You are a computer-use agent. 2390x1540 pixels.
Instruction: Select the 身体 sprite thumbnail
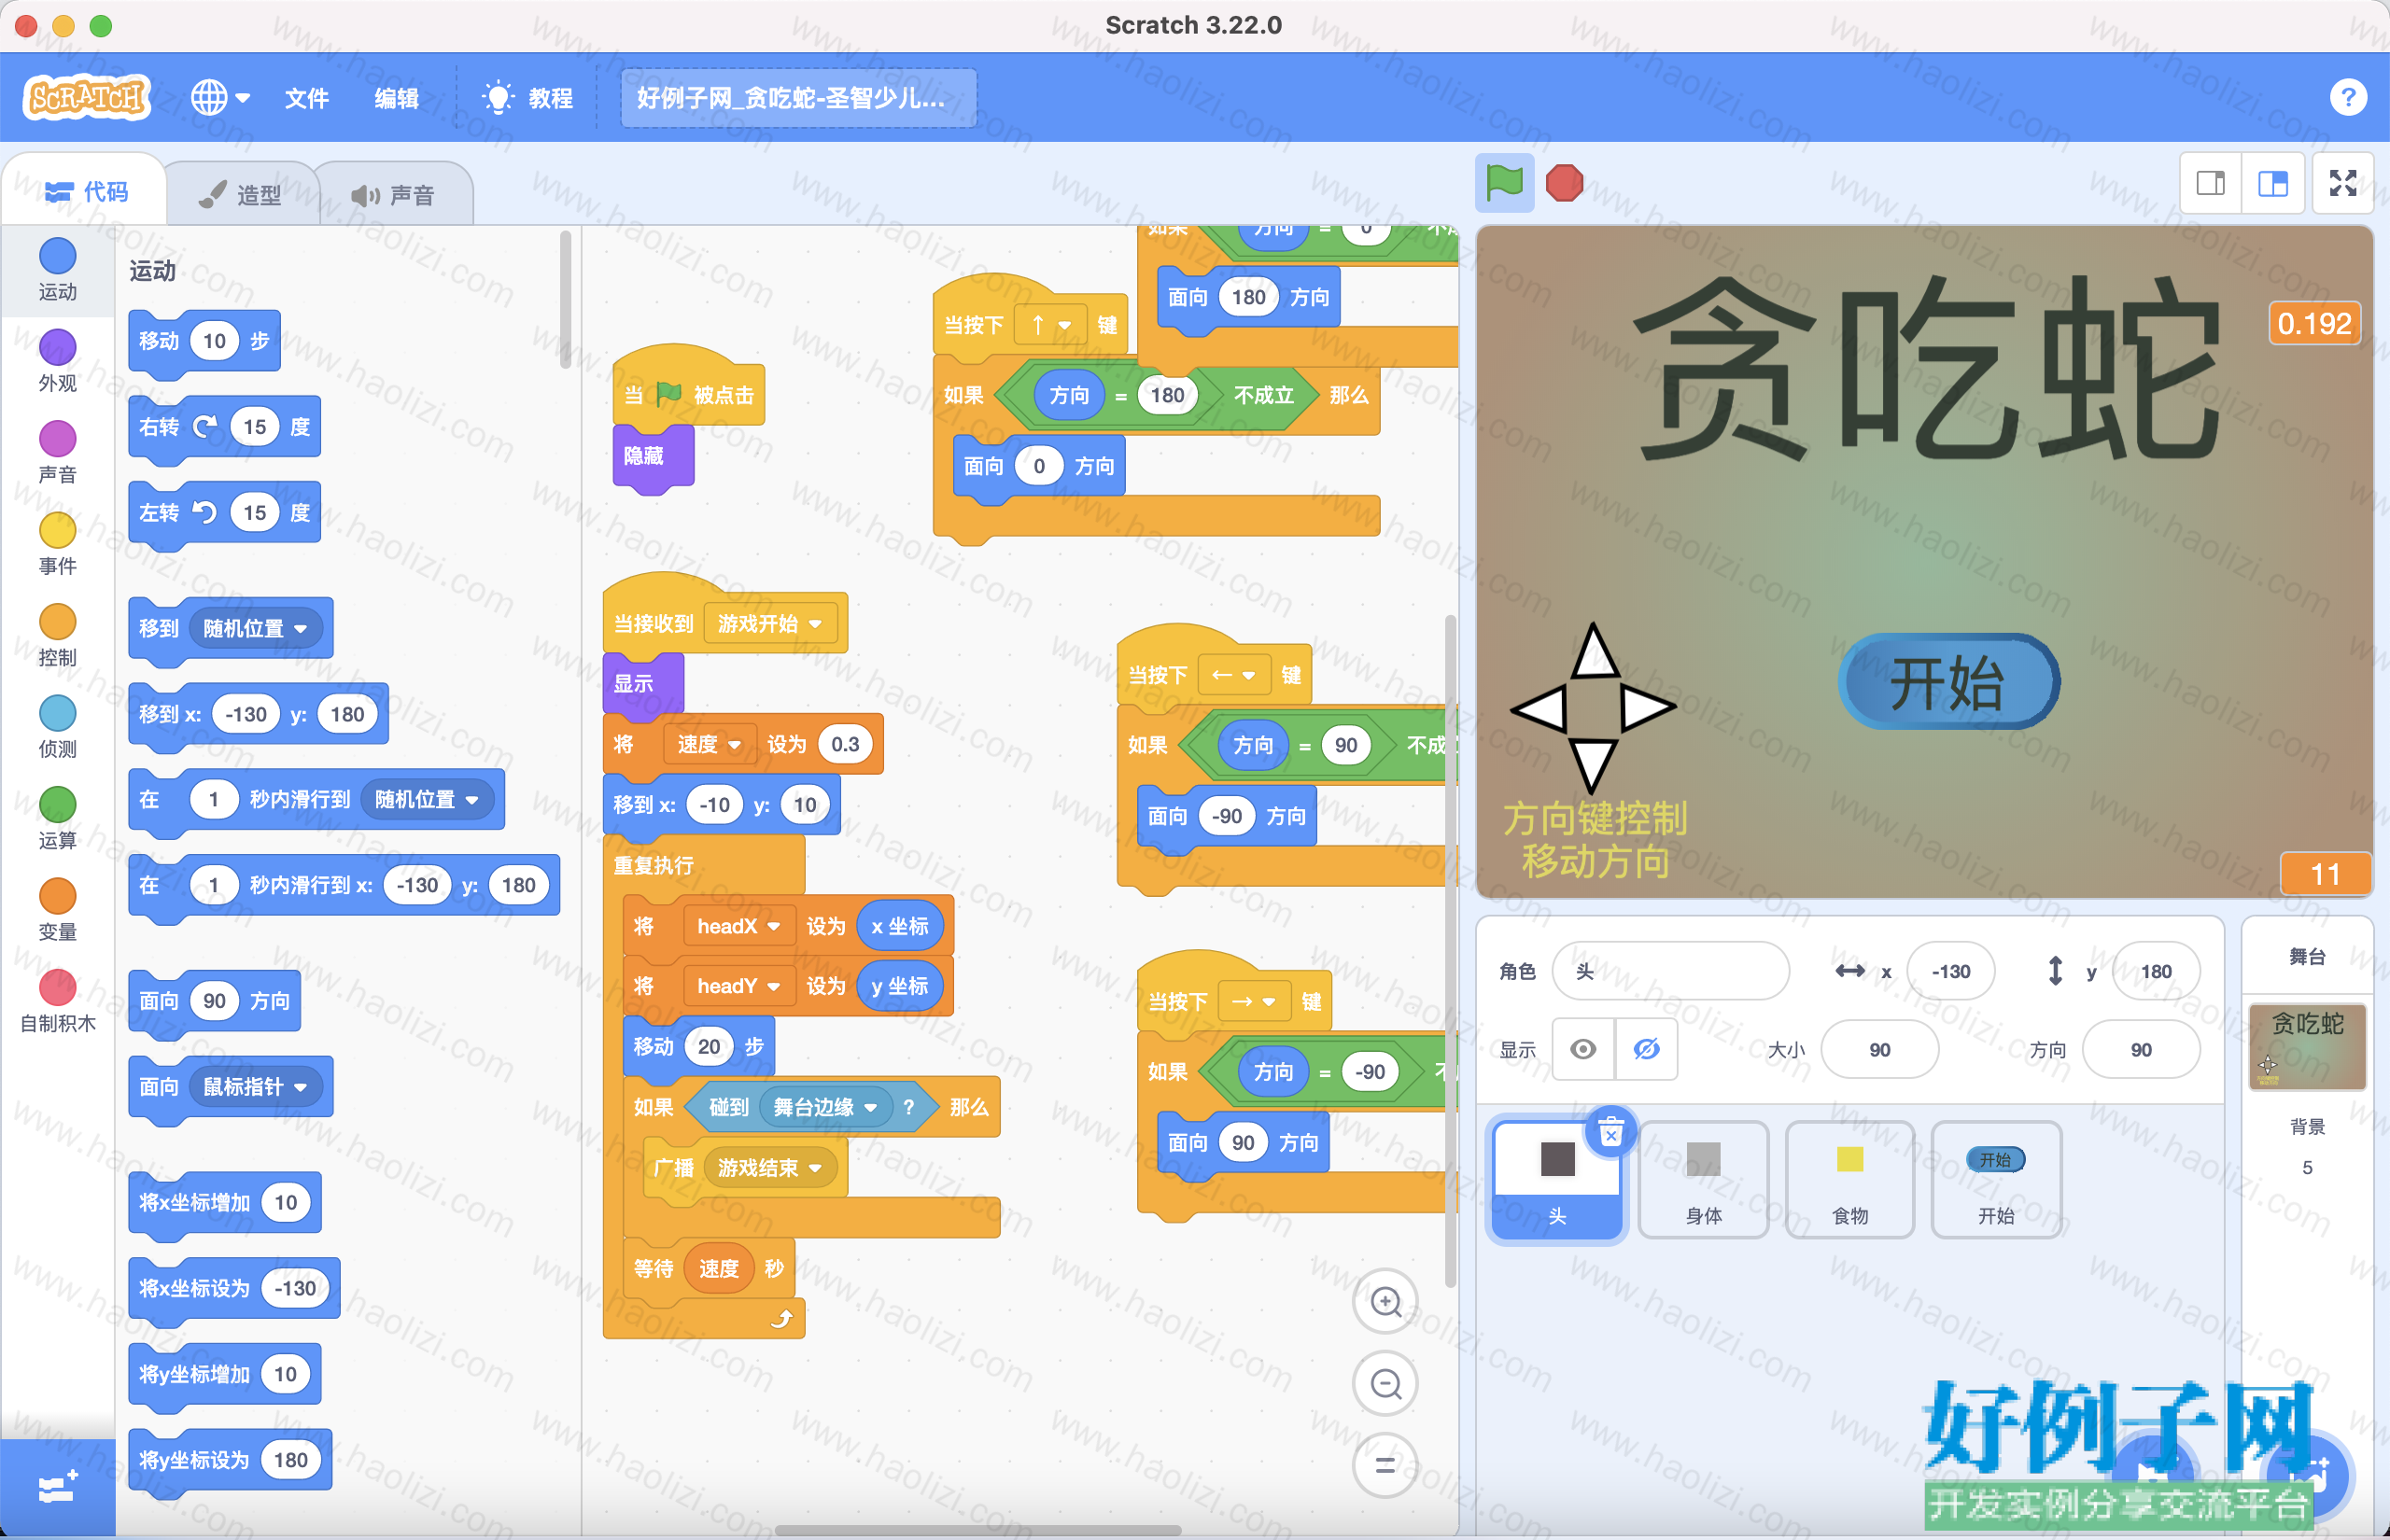[x=1703, y=1179]
